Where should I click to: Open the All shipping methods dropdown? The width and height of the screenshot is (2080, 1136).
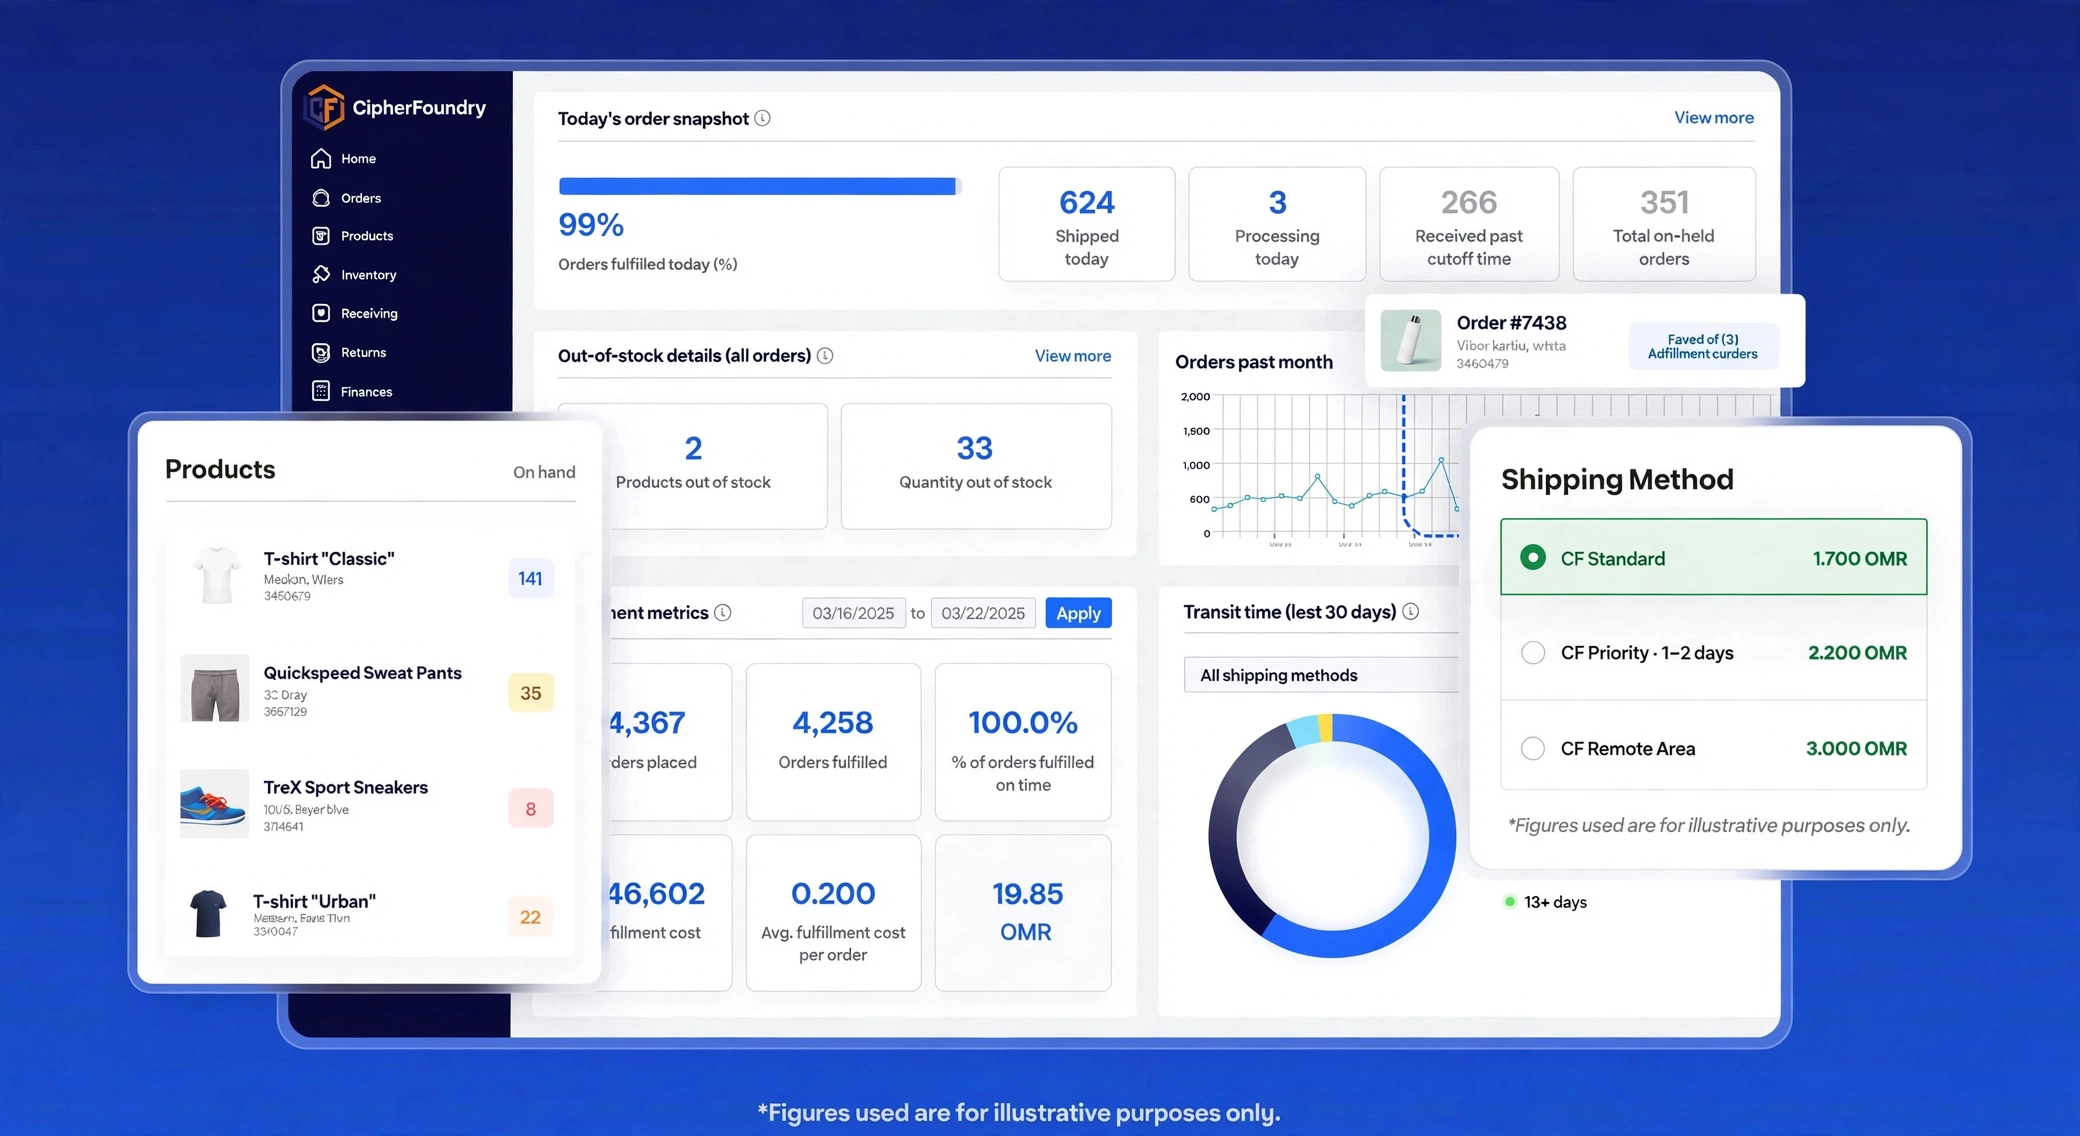[x=1321, y=675]
